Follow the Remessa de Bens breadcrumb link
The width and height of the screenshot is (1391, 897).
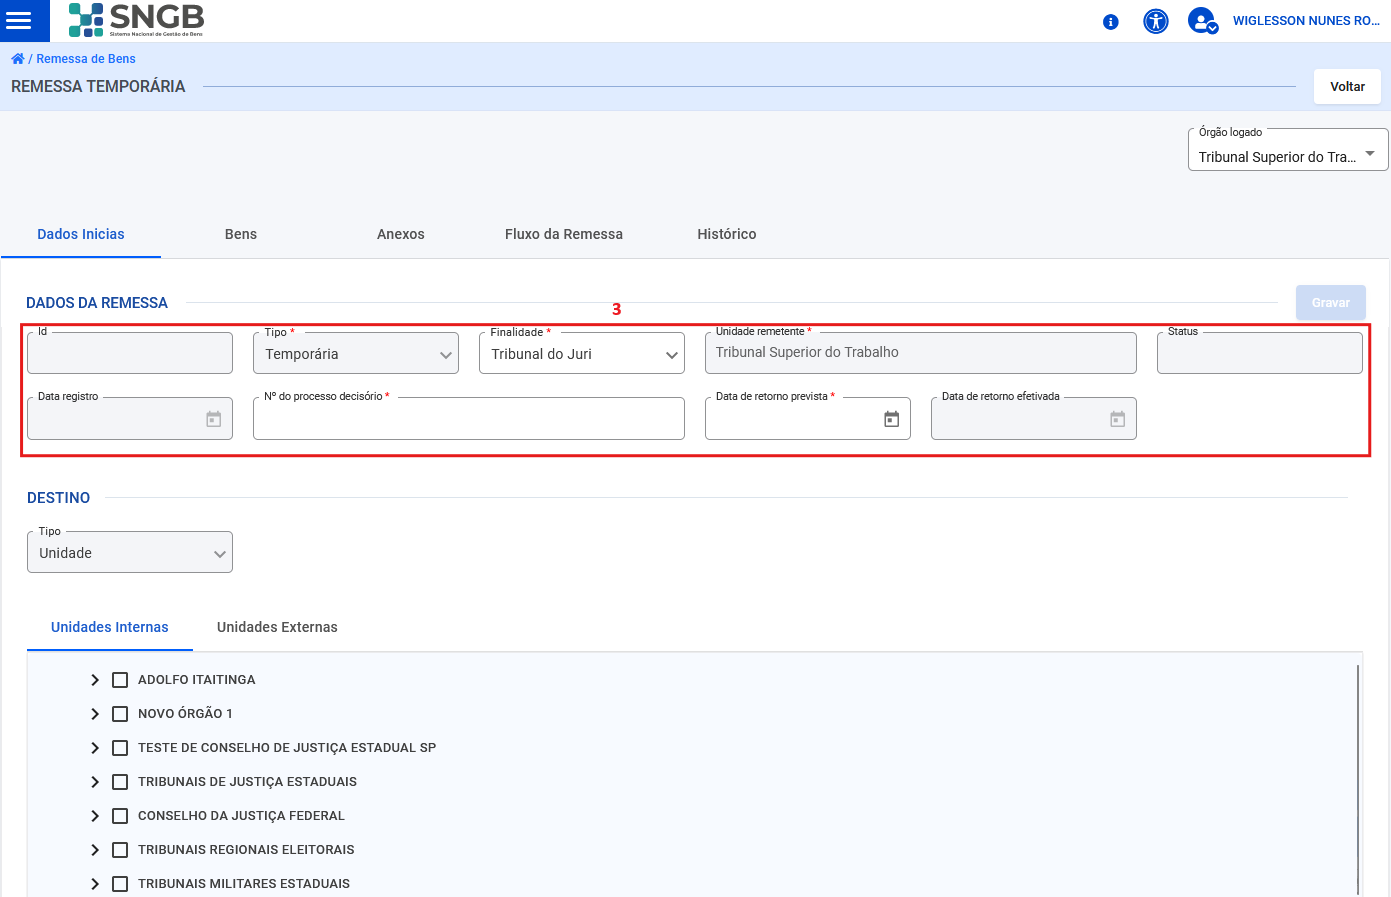(x=86, y=59)
